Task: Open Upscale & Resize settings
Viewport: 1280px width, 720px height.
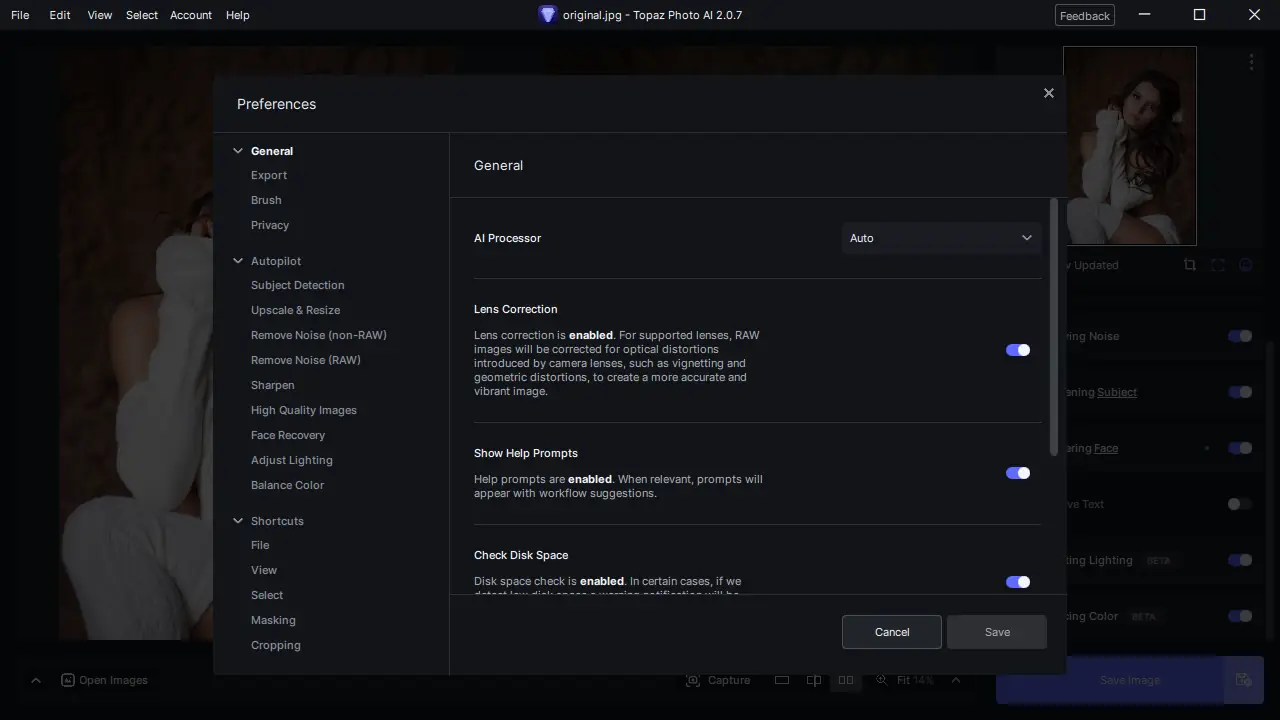Action: pyautogui.click(x=296, y=310)
